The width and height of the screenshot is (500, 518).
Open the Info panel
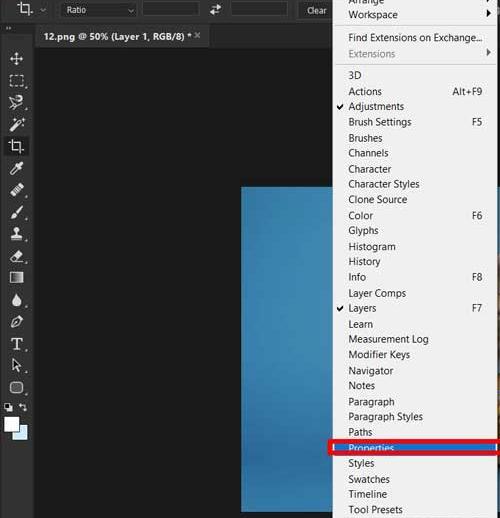tap(415, 277)
